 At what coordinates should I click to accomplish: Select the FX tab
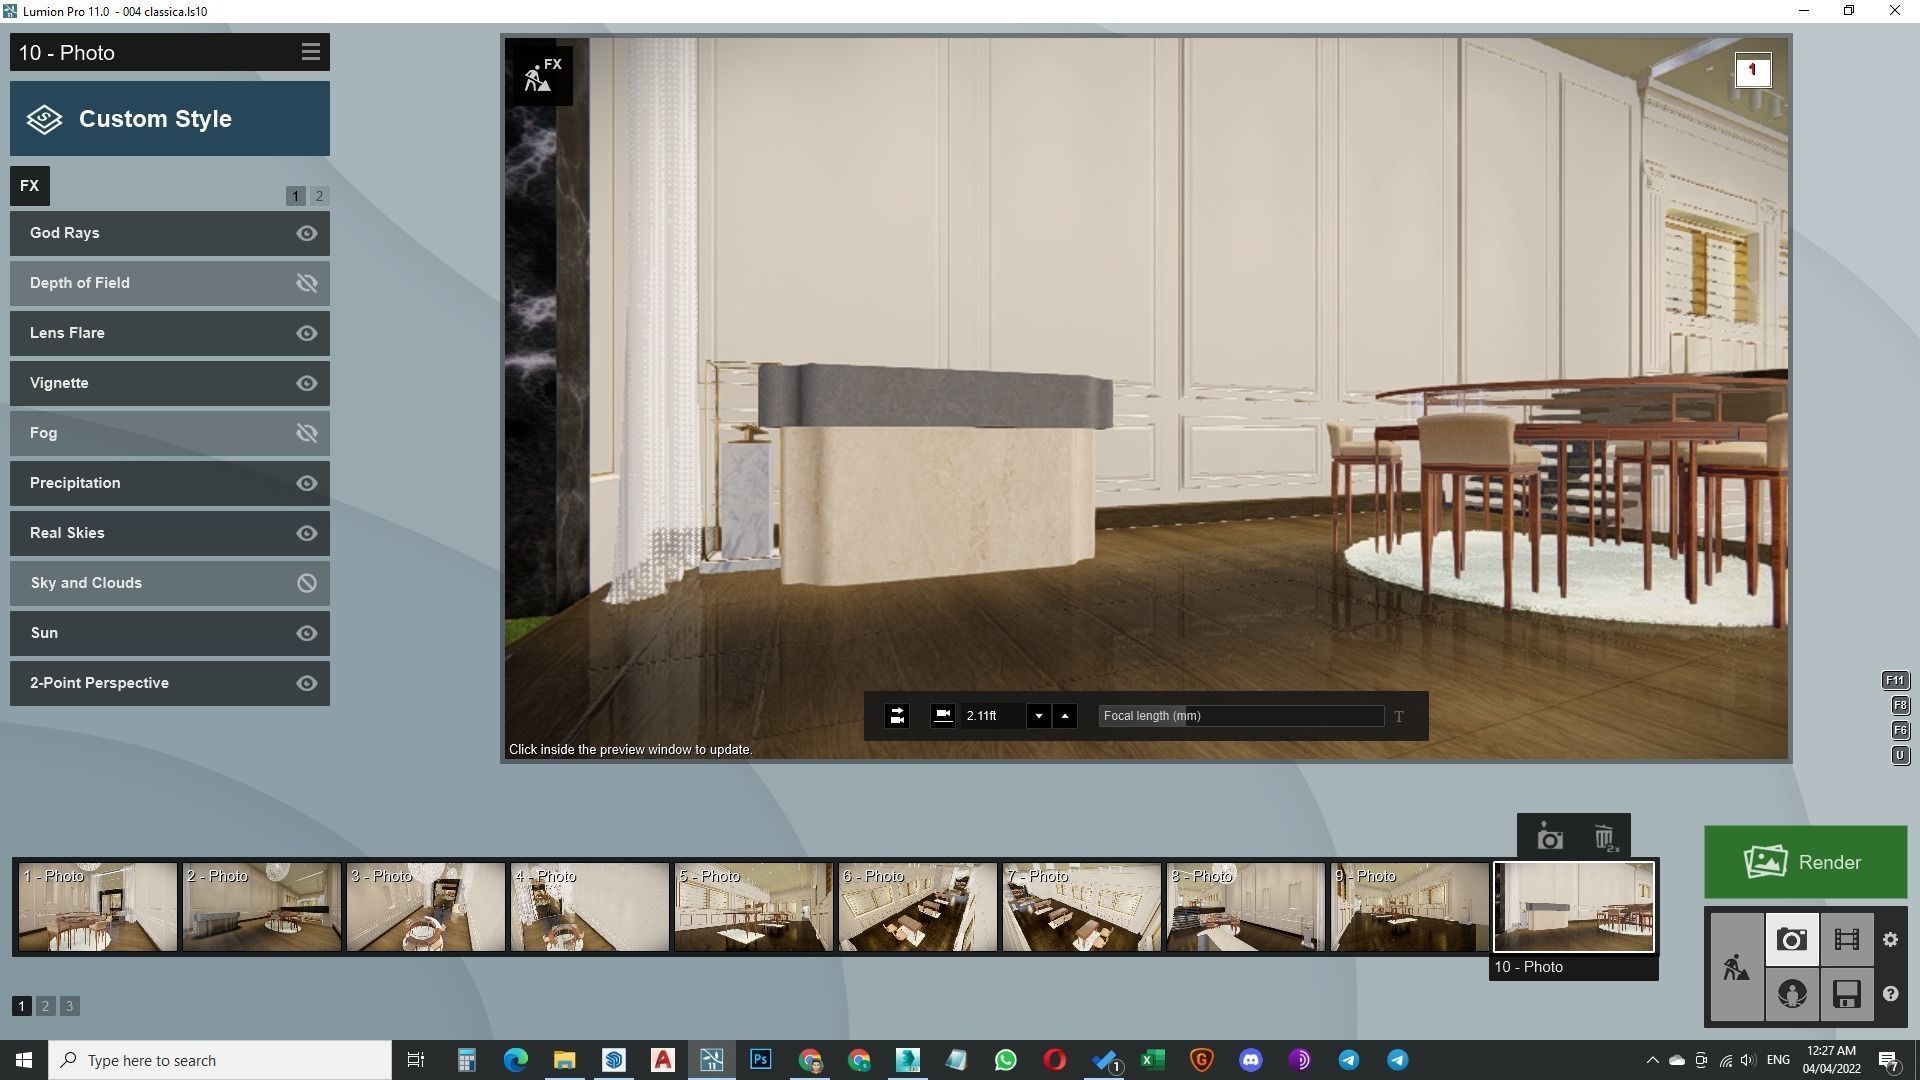point(30,186)
